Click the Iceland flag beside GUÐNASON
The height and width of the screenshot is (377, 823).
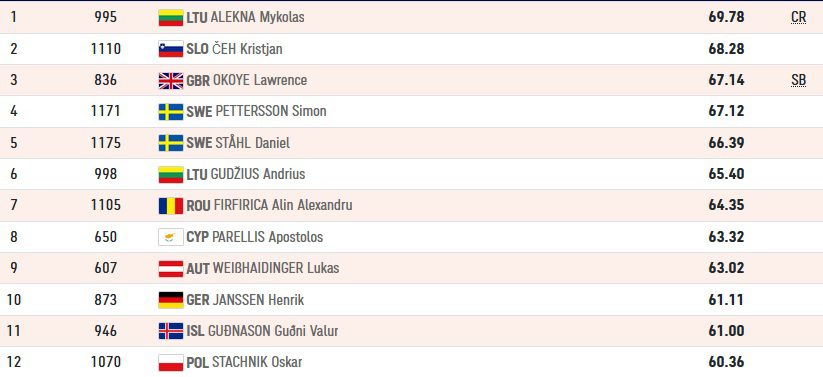click(x=171, y=331)
